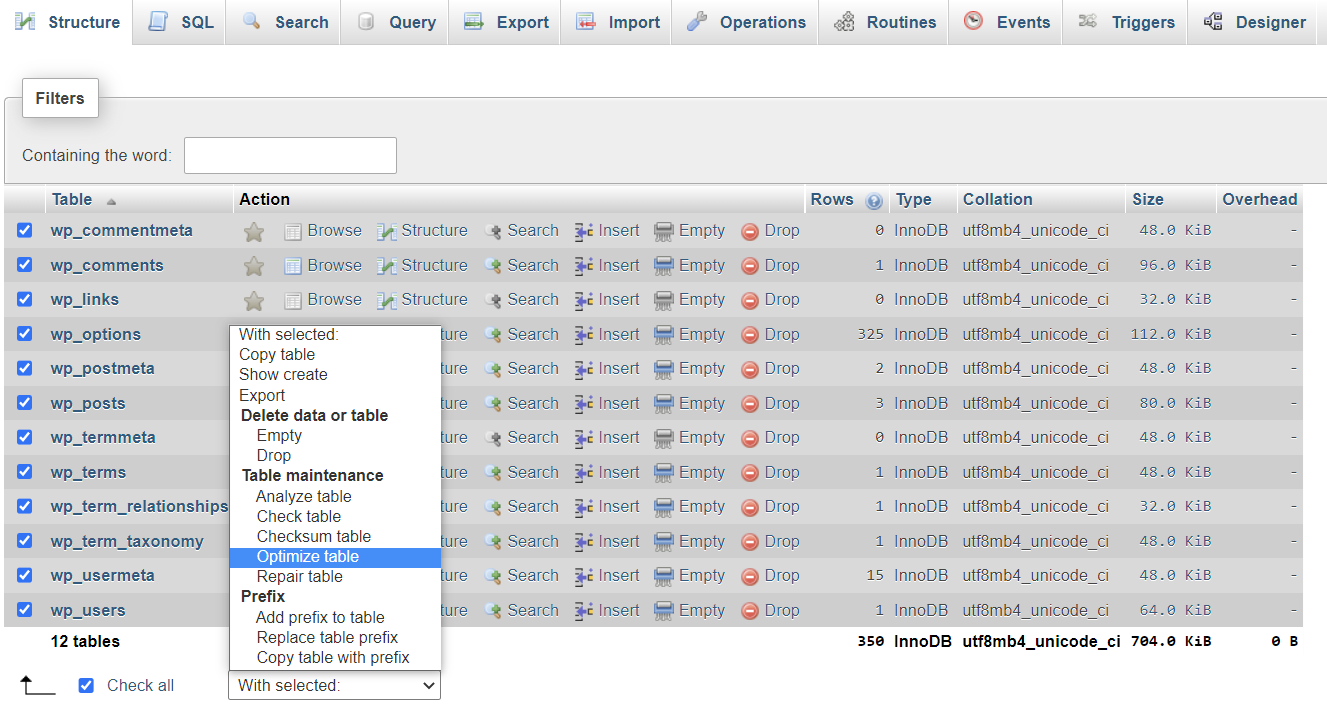Click the Containing the word input field
The height and width of the screenshot is (718, 1327).
[289, 155]
